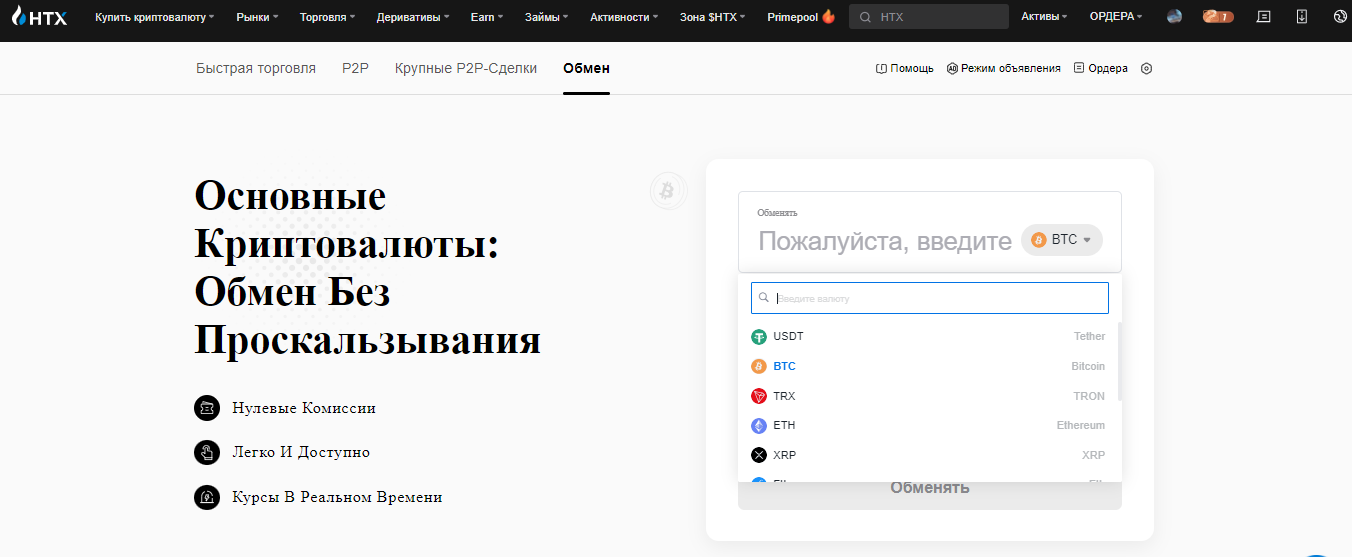Click the Bitcoin name label
The image size is (1352, 557).
[1088, 367]
